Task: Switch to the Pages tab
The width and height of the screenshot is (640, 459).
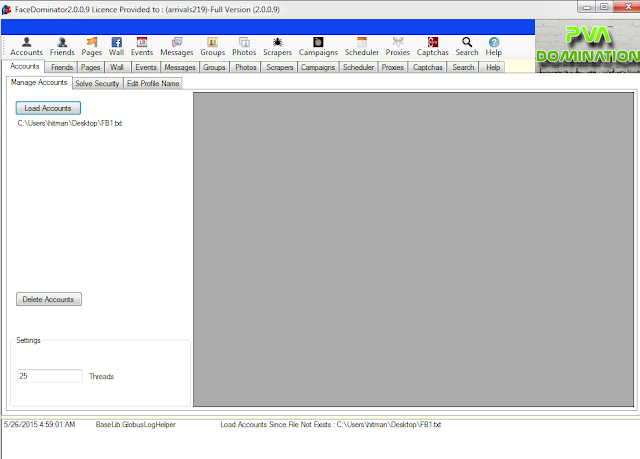Action: 91,67
